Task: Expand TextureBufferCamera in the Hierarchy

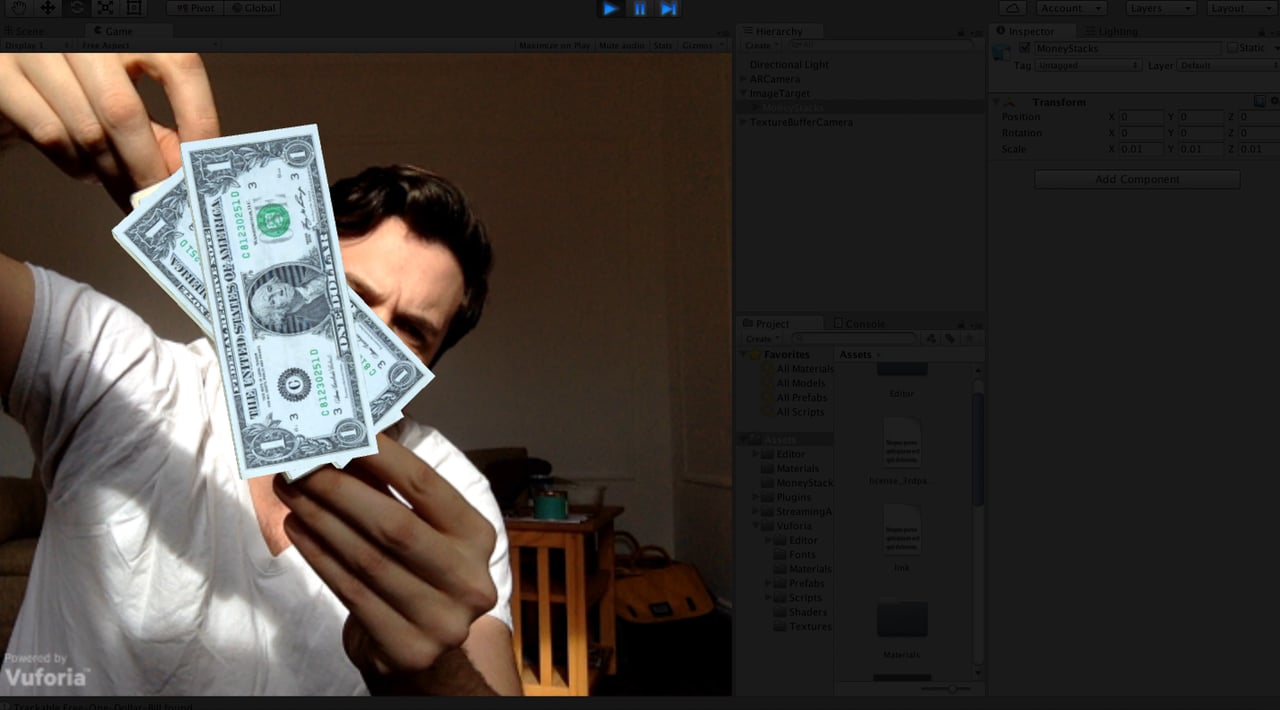Action: (x=743, y=122)
